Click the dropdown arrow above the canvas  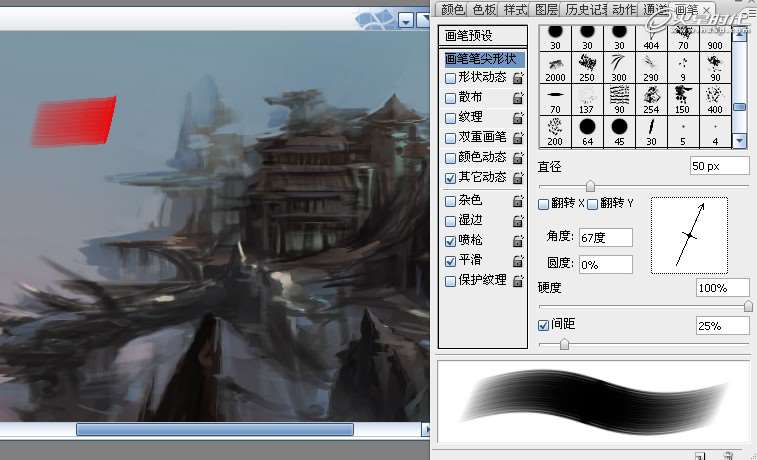tap(406, 20)
